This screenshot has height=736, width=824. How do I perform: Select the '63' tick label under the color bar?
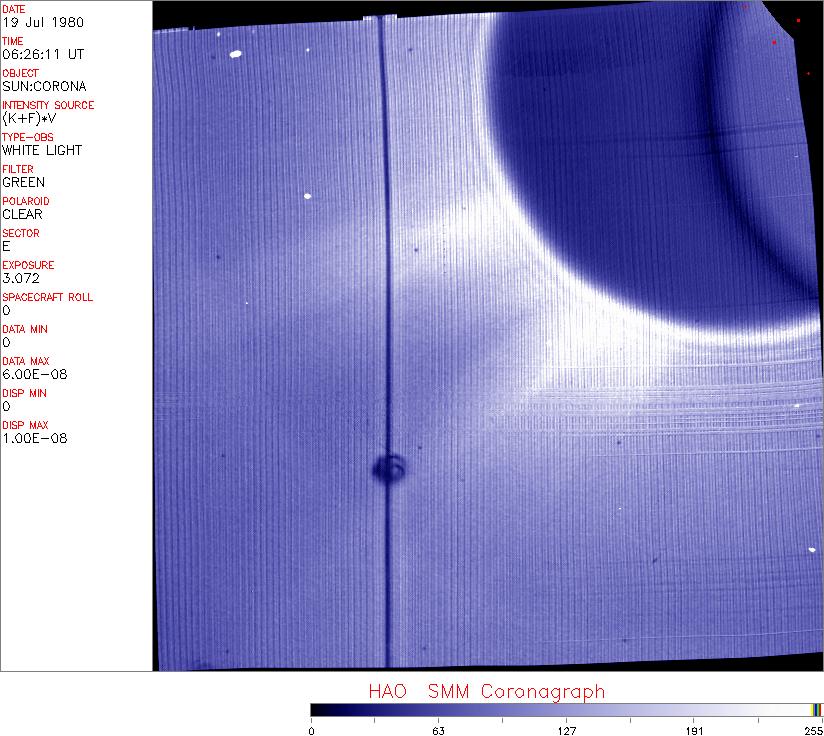(x=438, y=729)
